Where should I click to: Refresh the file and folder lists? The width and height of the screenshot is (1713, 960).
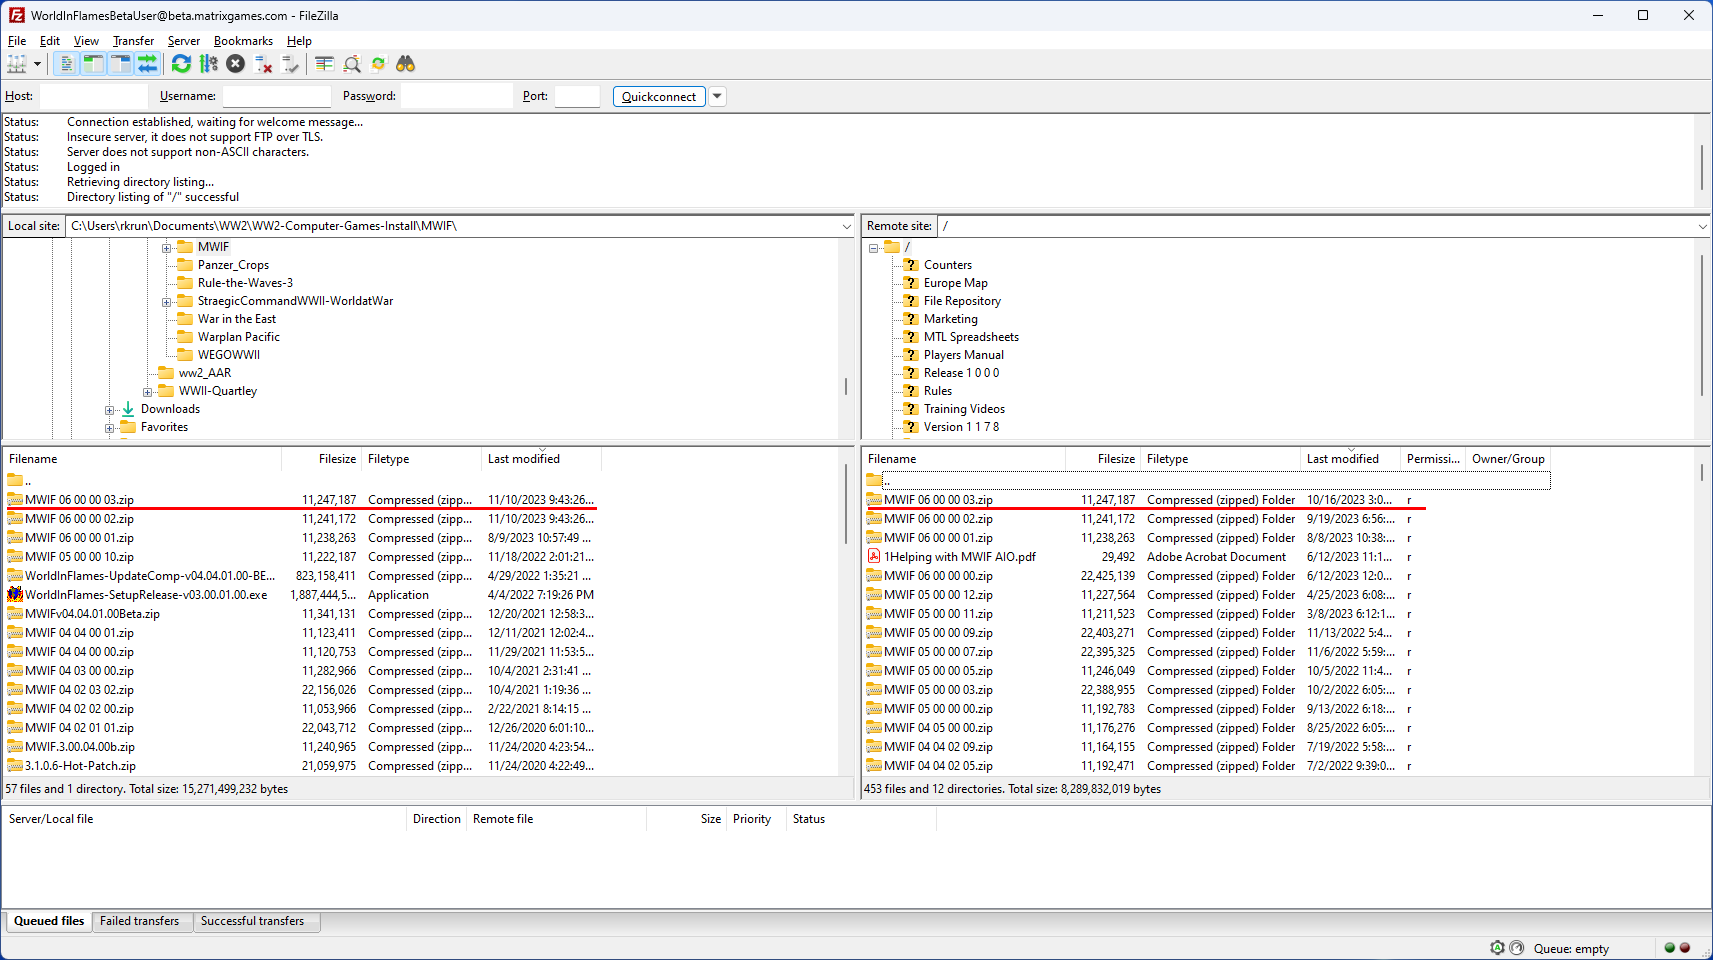click(x=181, y=64)
